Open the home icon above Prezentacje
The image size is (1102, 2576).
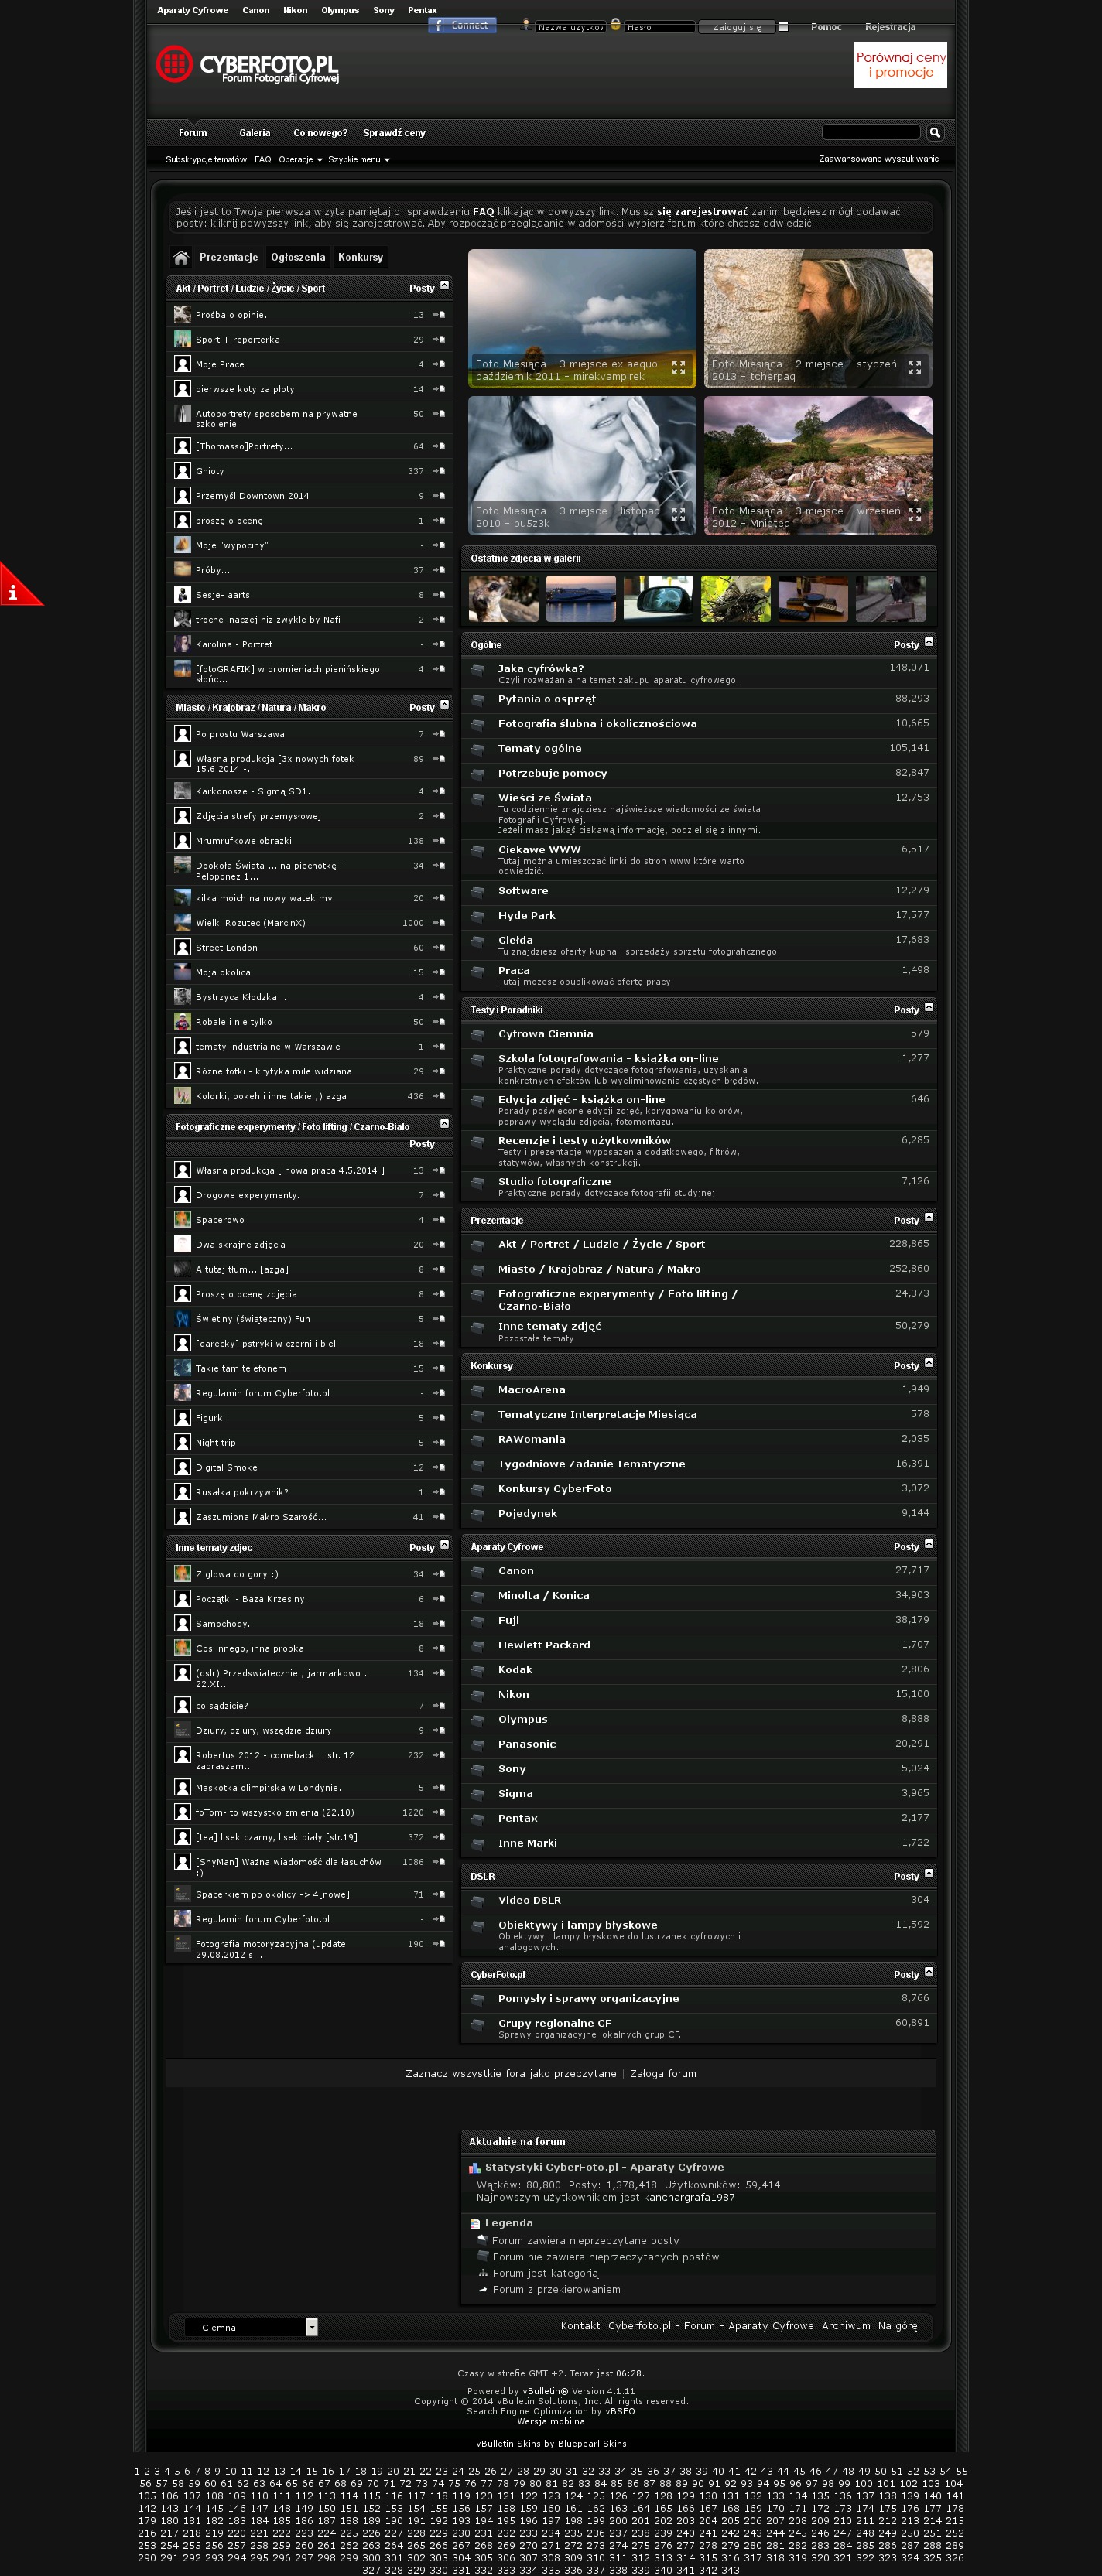[x=181, y=258]
